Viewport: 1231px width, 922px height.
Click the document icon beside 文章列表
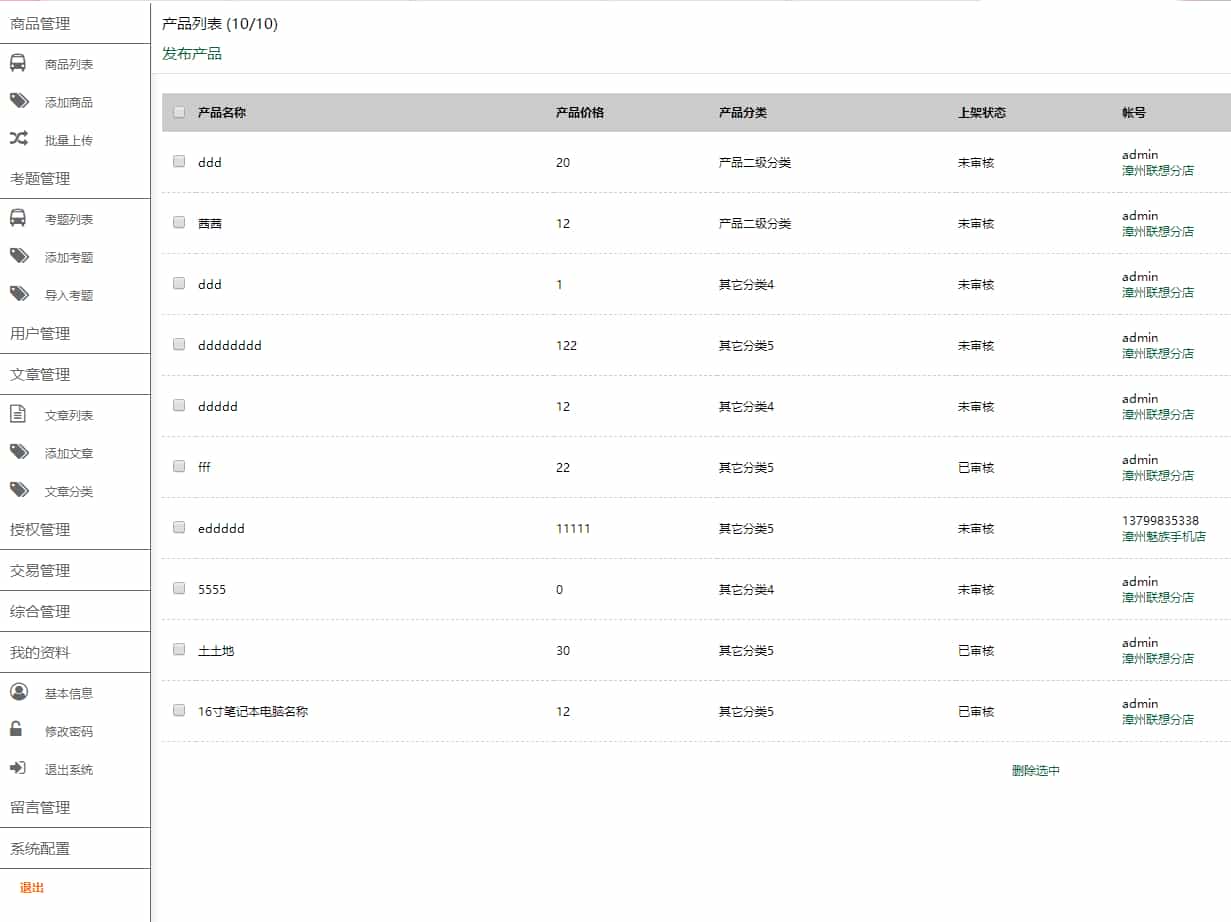click(18, 414)
